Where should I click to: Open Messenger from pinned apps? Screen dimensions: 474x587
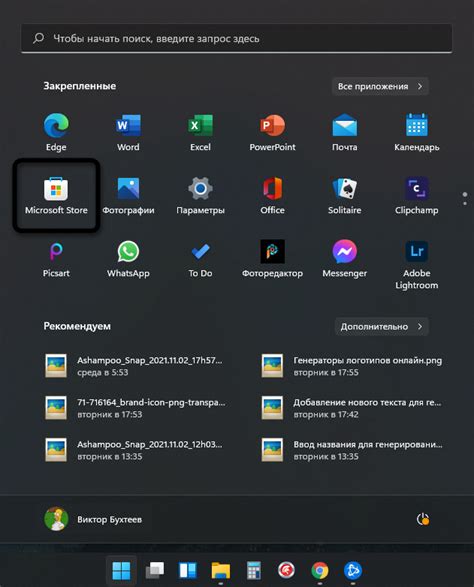pyautogui.click(x=344, y=259)
